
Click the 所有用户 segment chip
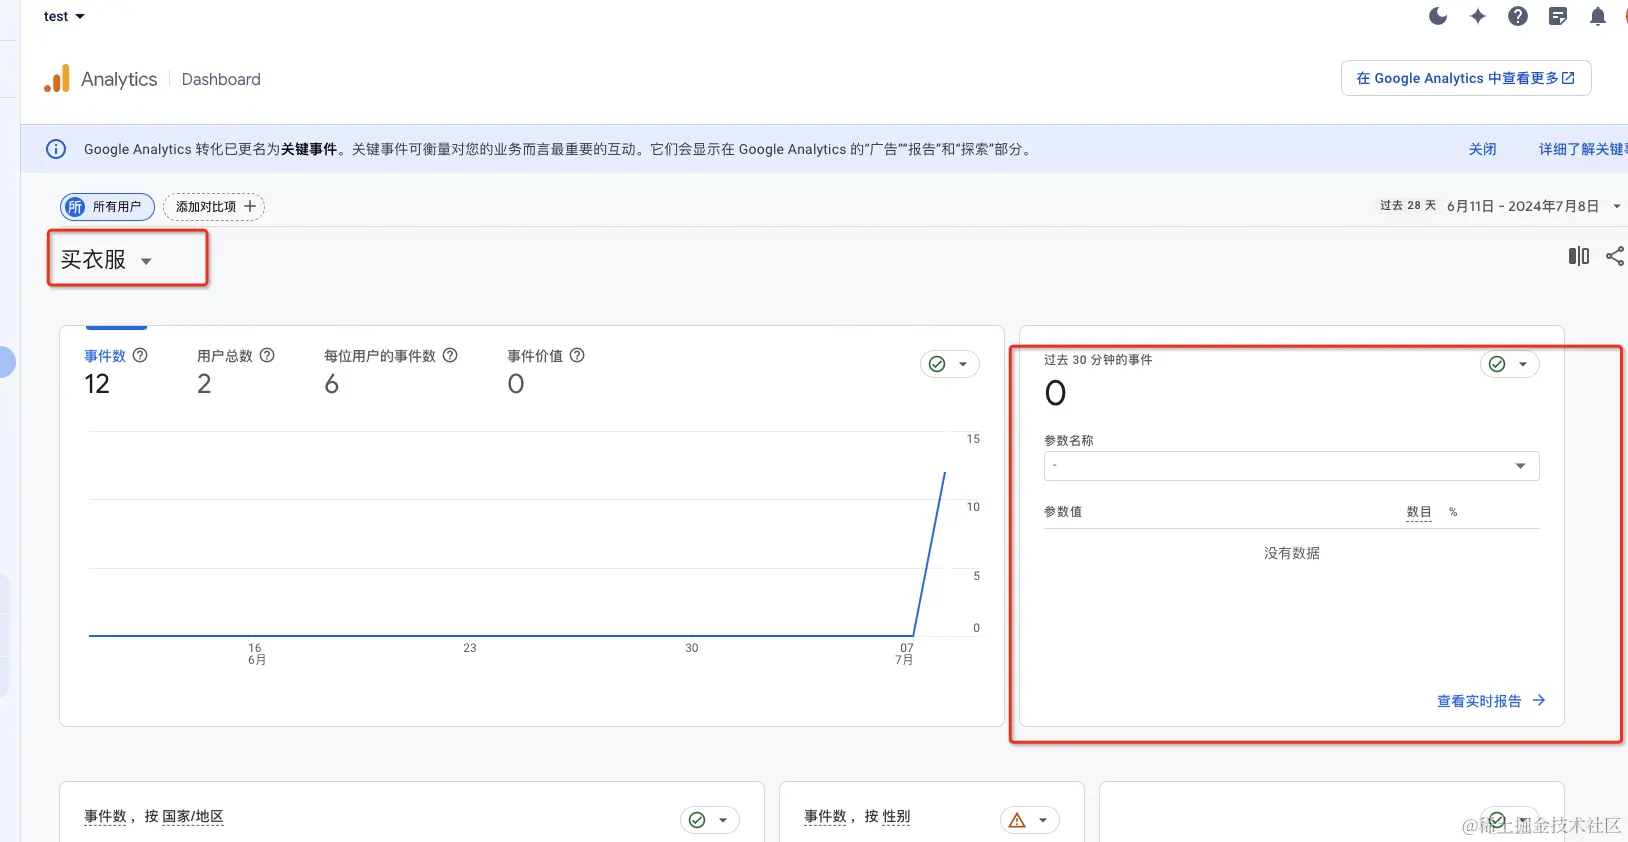108,207
